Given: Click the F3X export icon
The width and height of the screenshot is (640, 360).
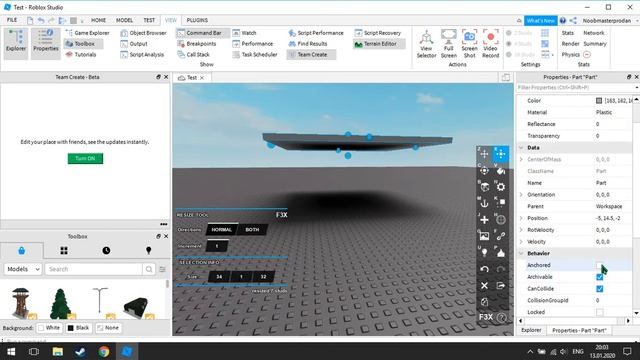Looking at the screenshot, I should [x=501, y=286].
